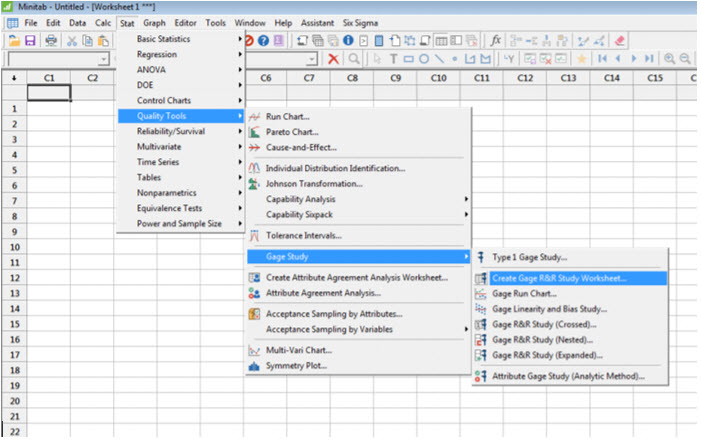Viewport: 701px width, 444px height.
Task: Click the blue Project info icon
Action: point(348,41)
